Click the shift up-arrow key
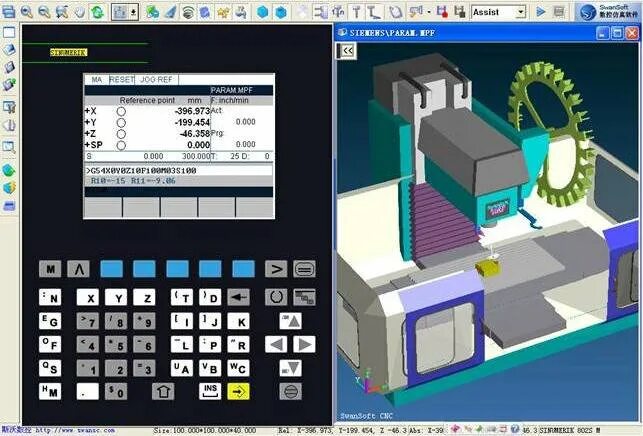This screenshot has width=643, height=436. point(163,392)
